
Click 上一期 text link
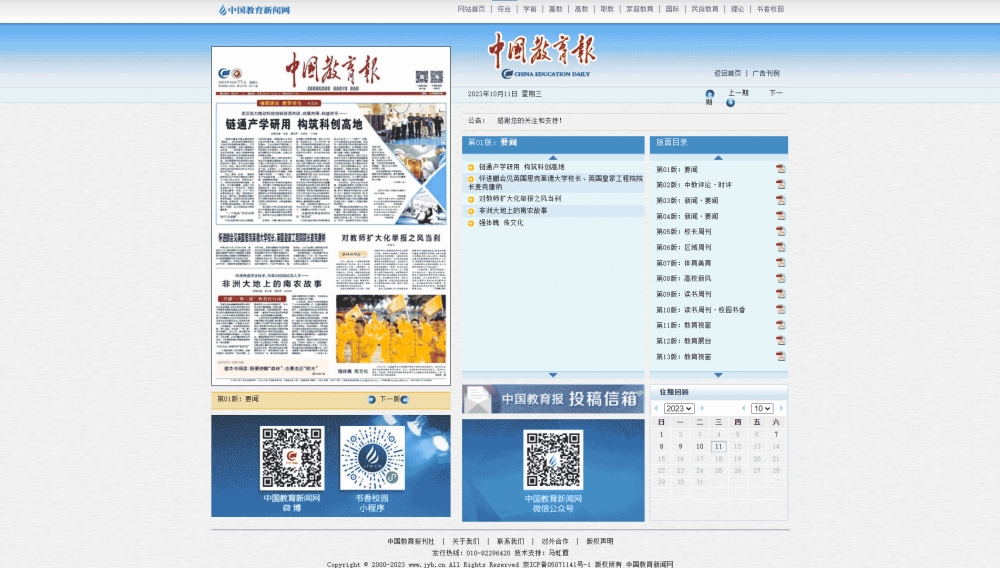738,93
